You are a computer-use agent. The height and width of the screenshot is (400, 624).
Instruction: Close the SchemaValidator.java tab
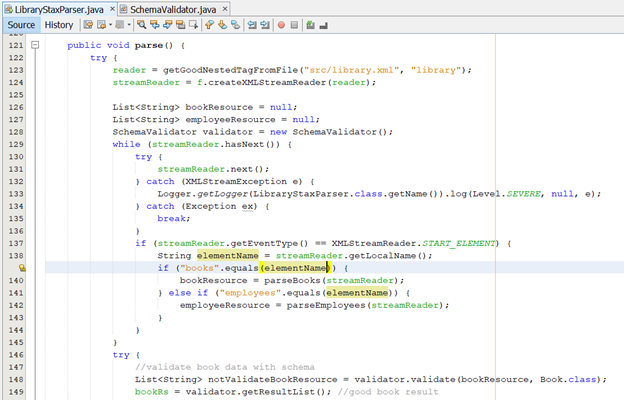pos(225,8)
